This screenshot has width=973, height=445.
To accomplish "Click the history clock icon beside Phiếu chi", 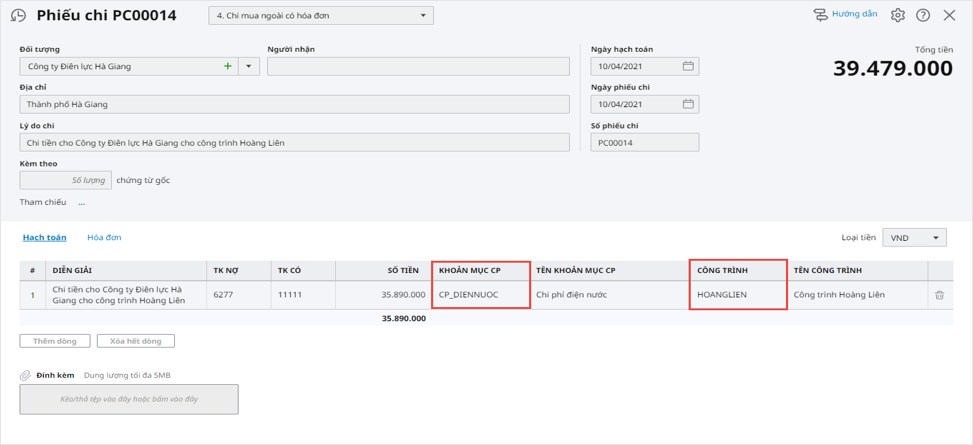I will (x=18, y=16).
